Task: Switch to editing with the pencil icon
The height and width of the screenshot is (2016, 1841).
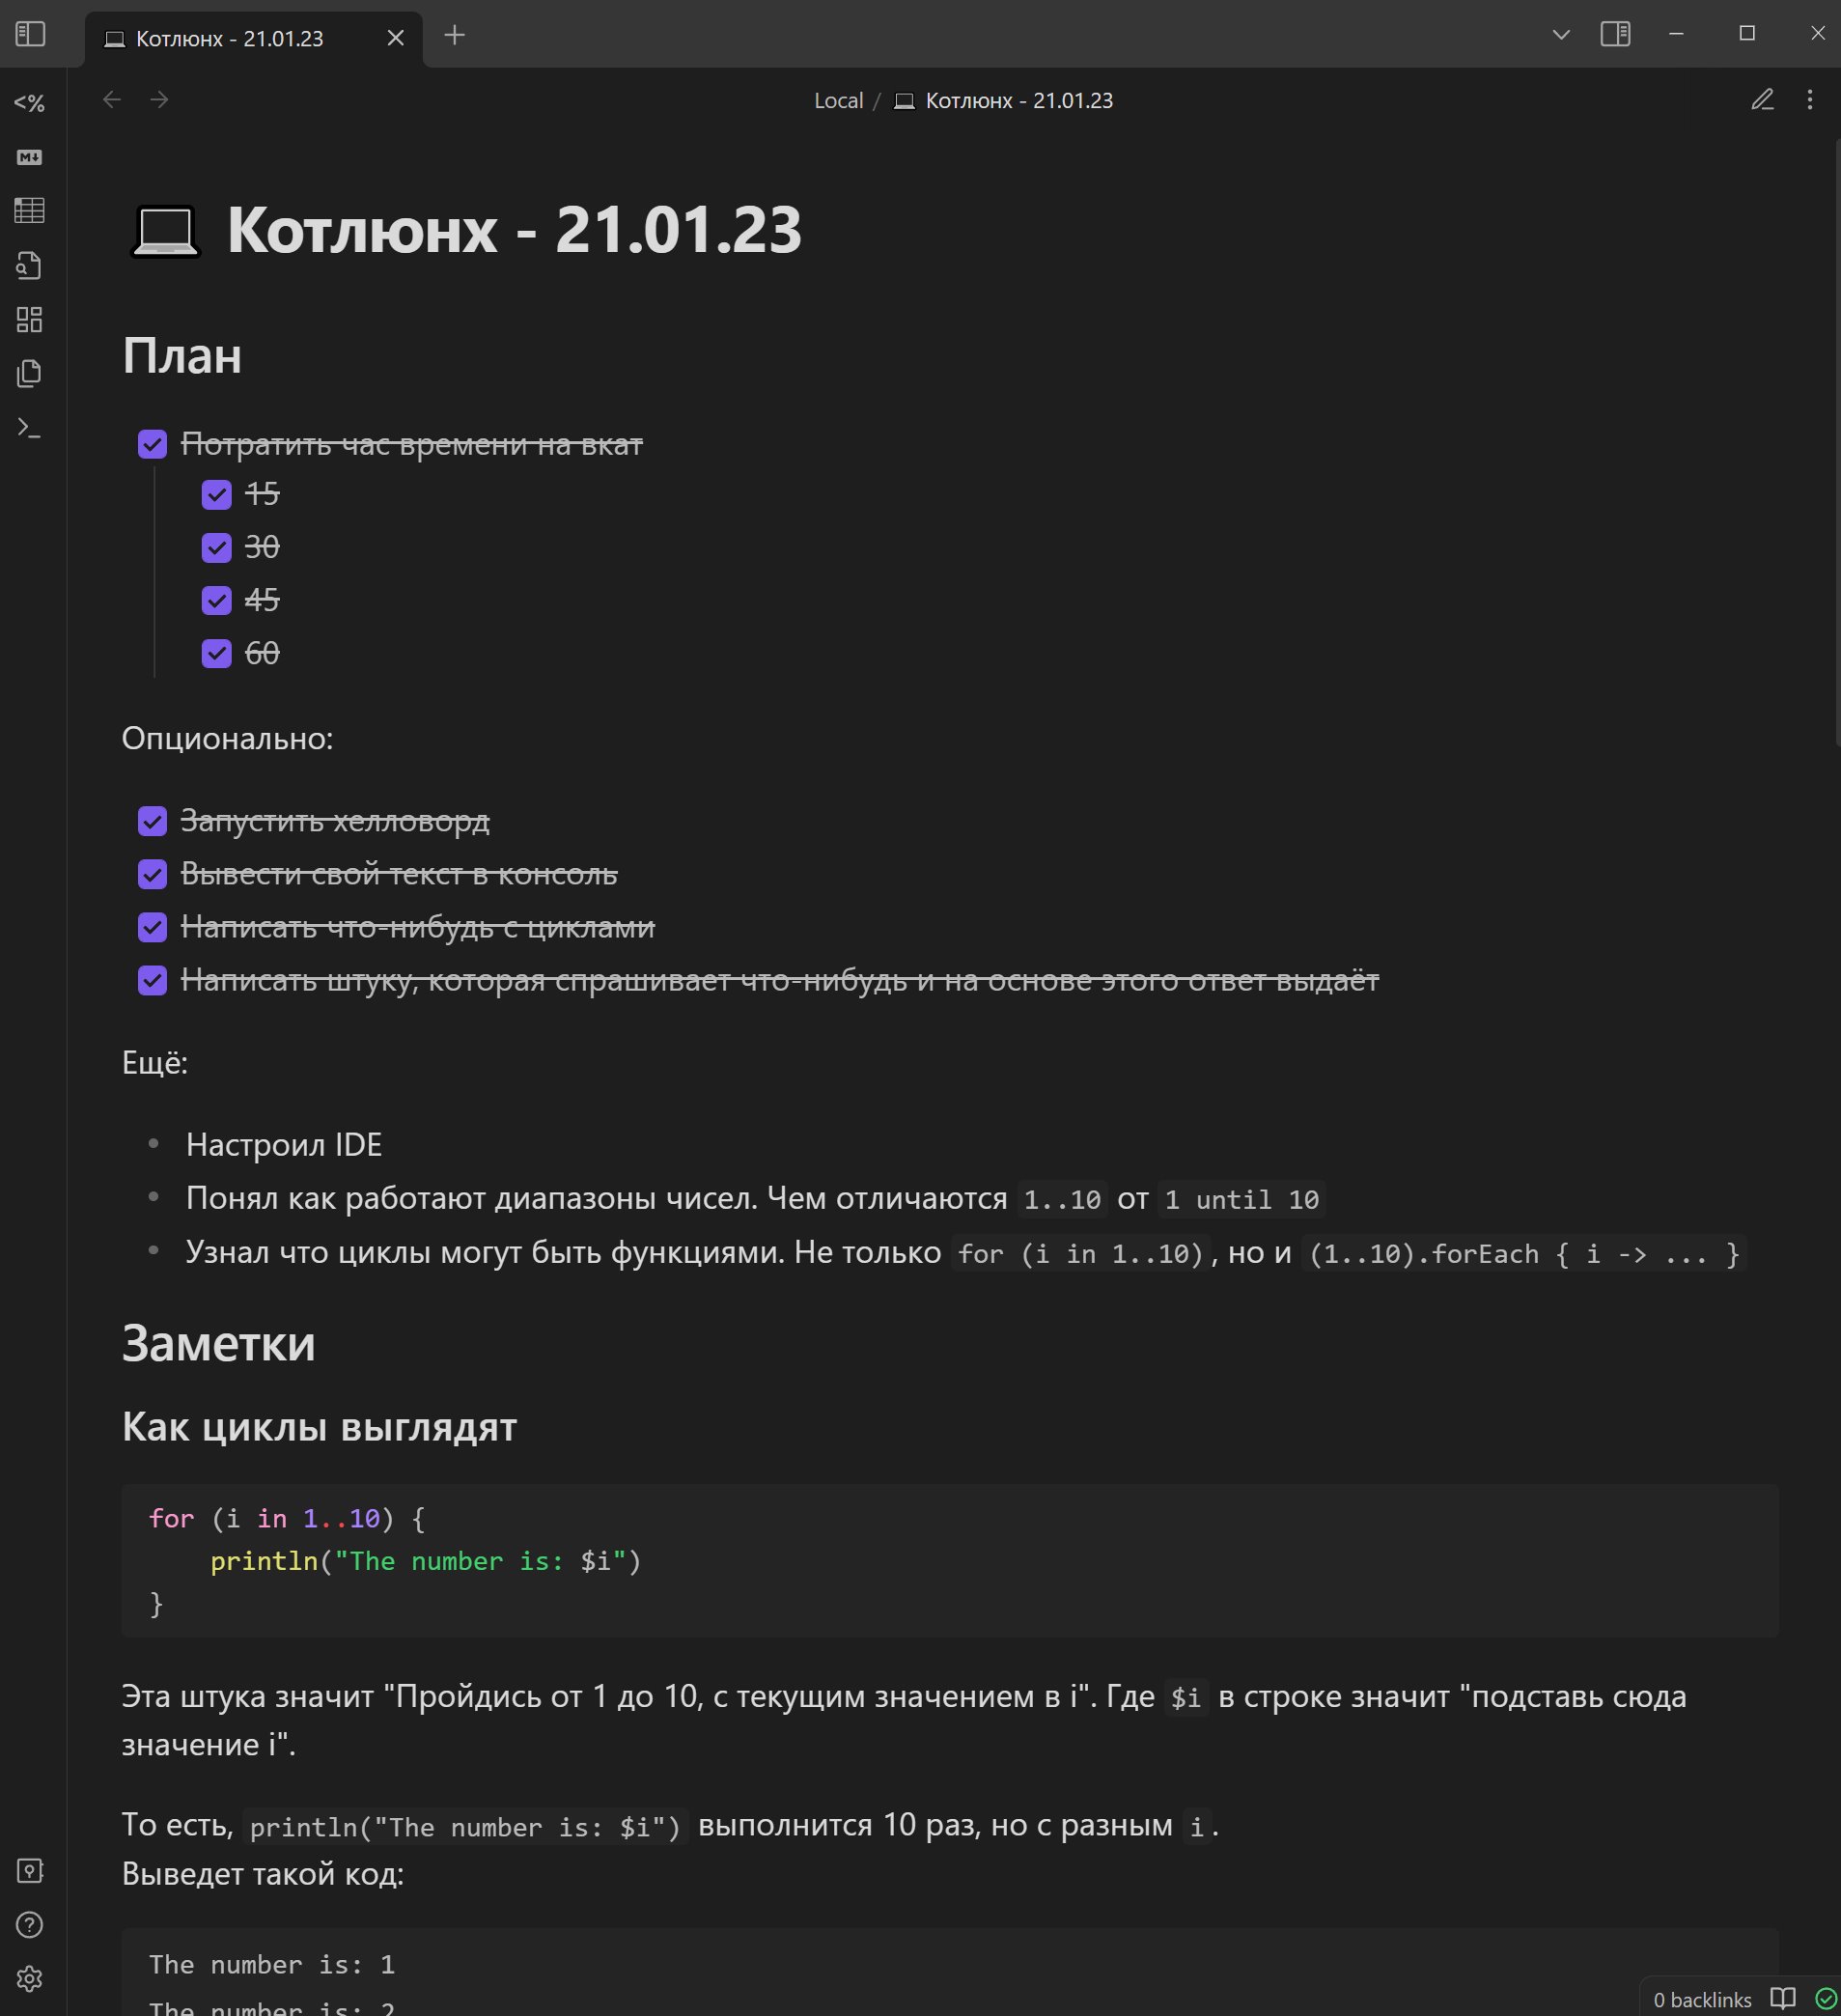Action: [1763, 100]
